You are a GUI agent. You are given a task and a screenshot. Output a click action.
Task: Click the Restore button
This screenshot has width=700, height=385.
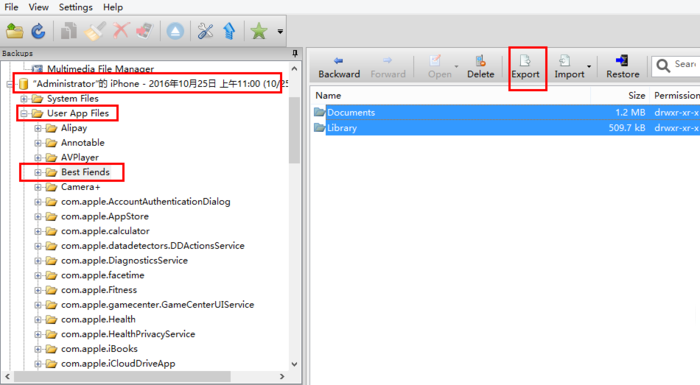(x=622, y=67)
